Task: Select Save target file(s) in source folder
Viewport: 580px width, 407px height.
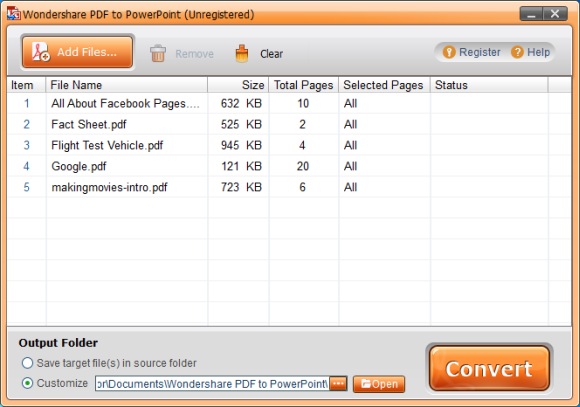Action: point(27,363)
